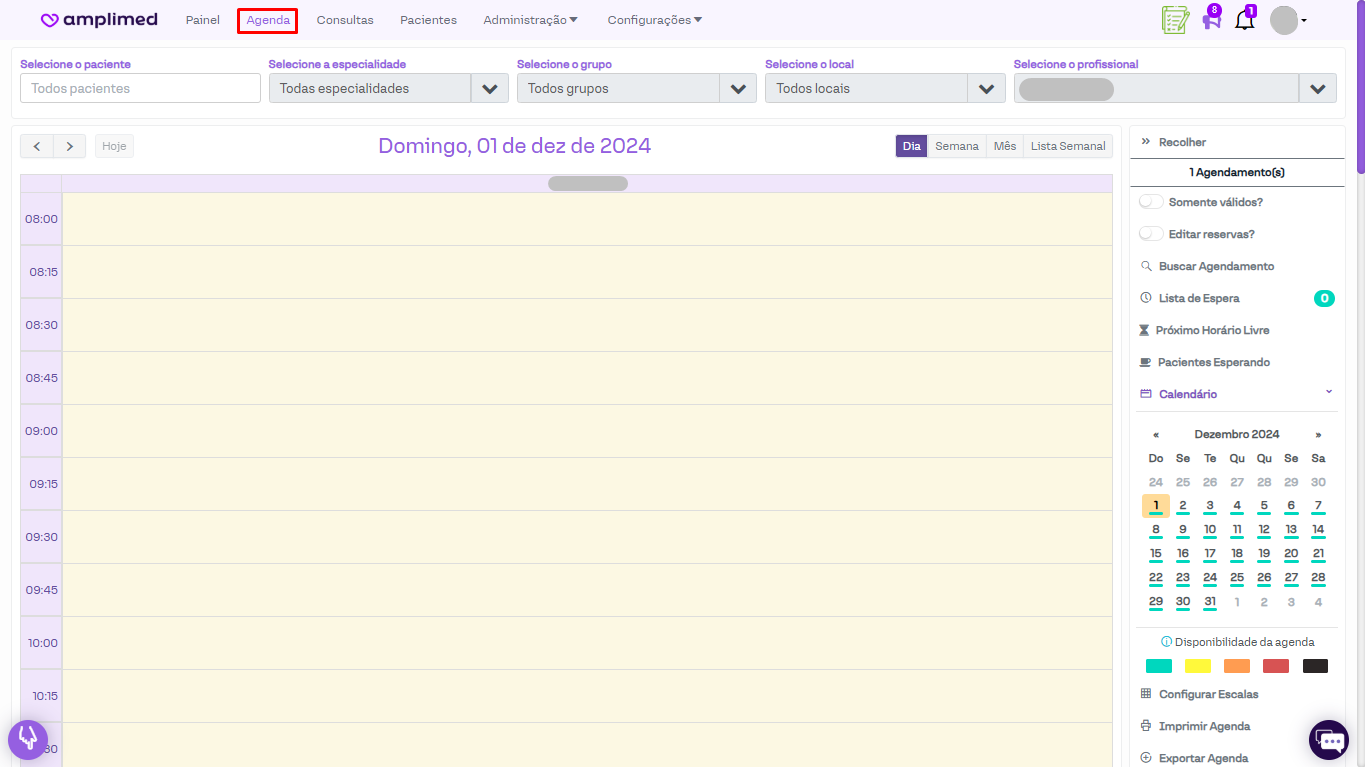Collapse the Calendário section chevron
This screenshot has height=767, width=1365.
click(x=1329, y=393)
